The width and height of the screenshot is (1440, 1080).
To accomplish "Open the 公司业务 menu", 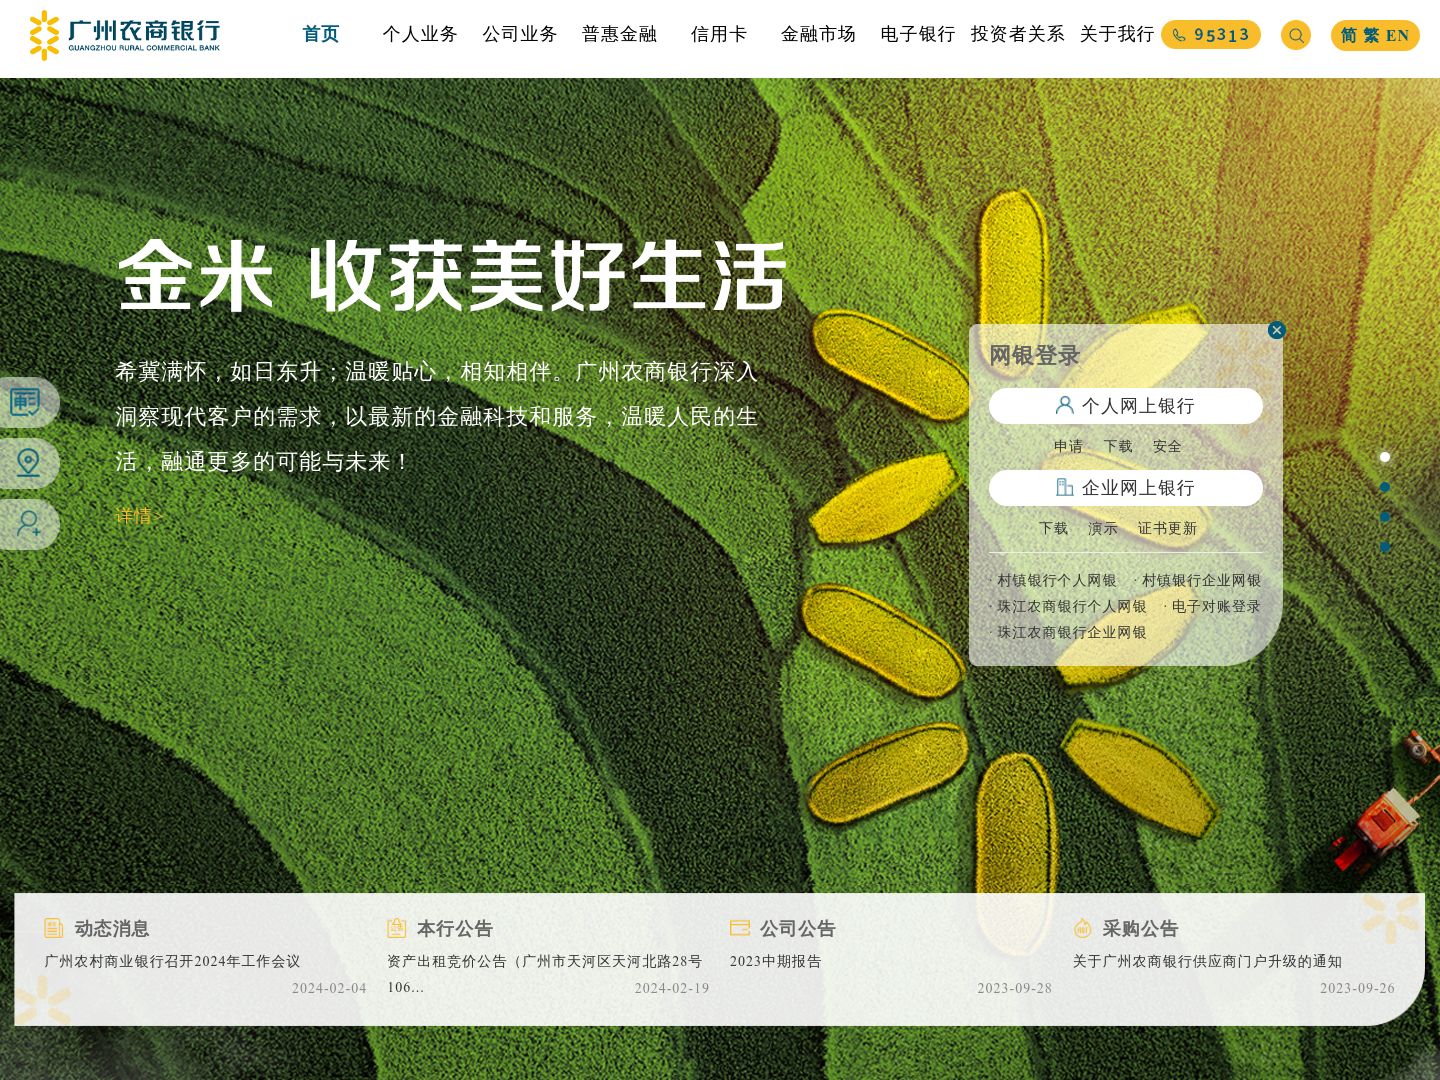I will point(520,34).
